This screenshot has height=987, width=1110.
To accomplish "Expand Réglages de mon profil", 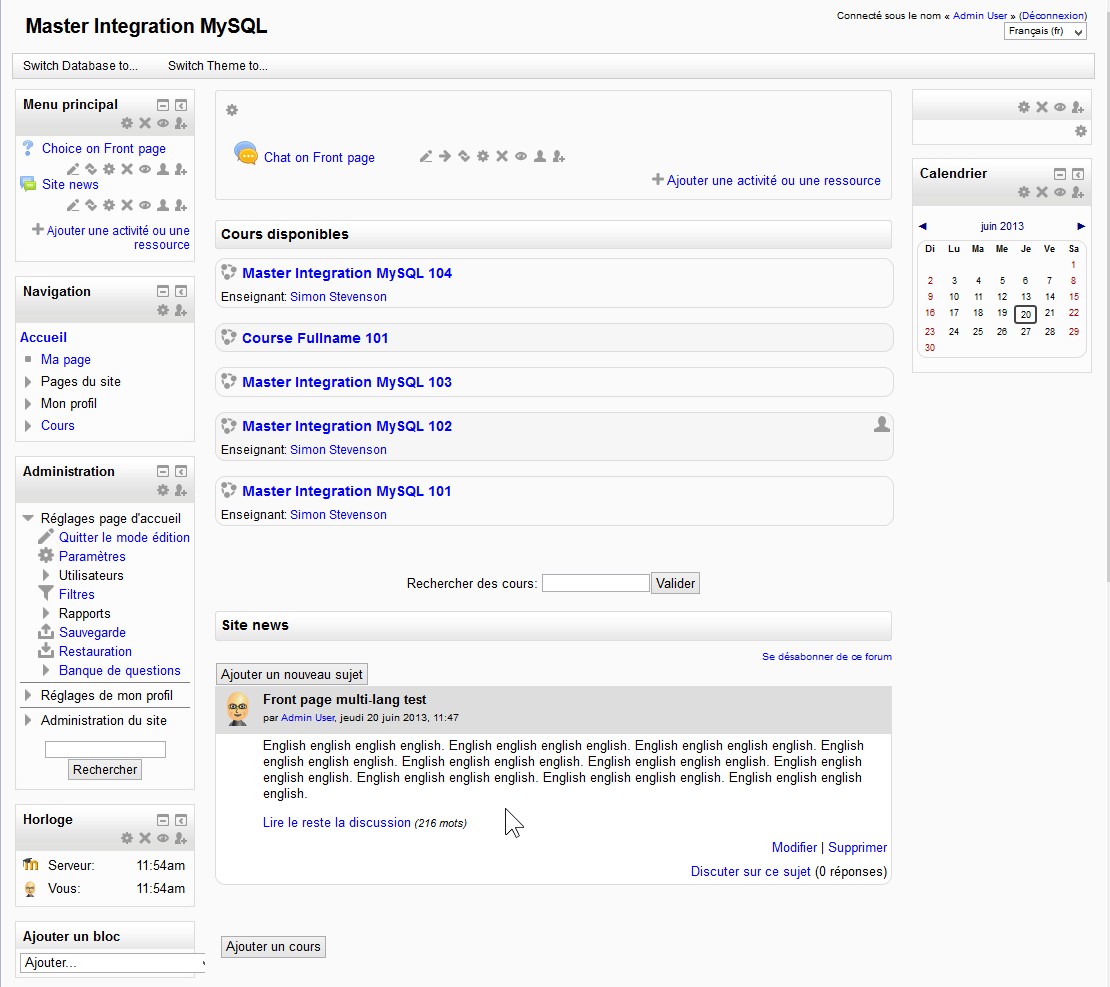I will tap(28, 695).
